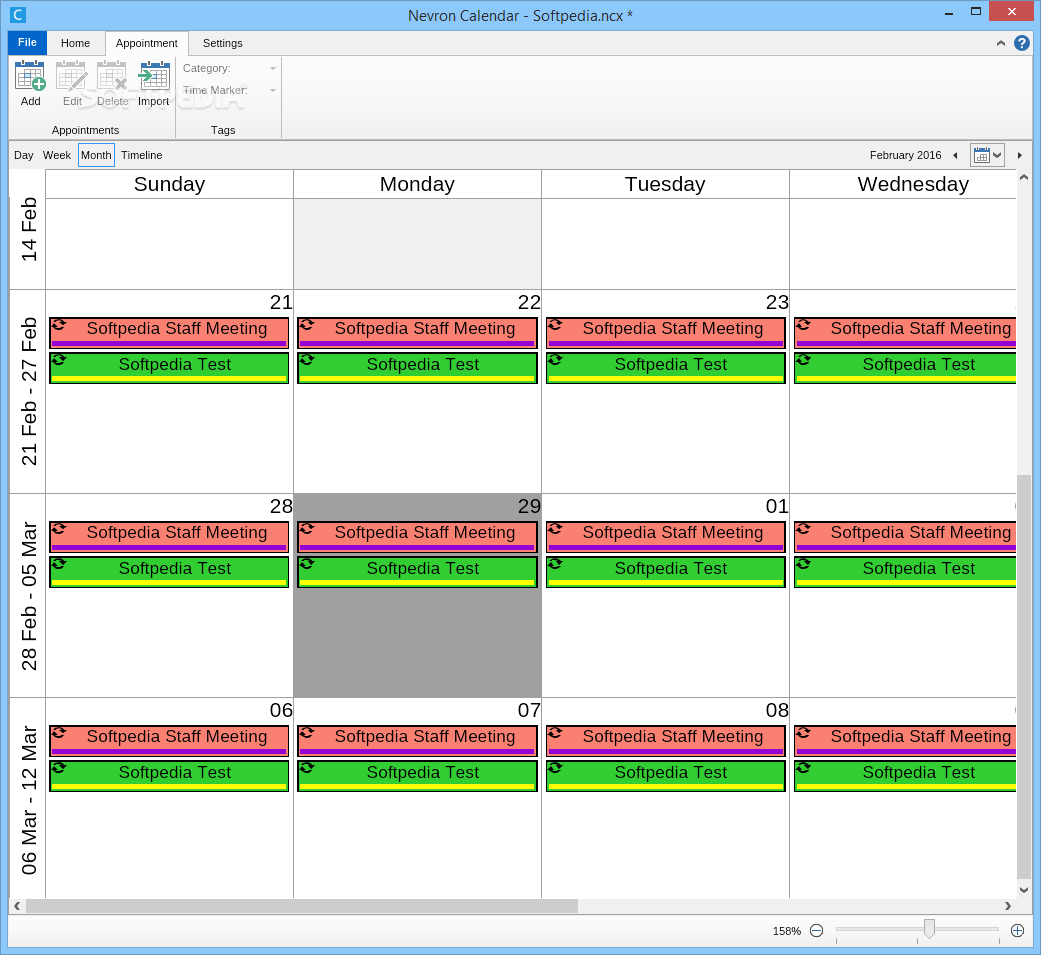Click the 14 Feb week label

coord(28,229)
